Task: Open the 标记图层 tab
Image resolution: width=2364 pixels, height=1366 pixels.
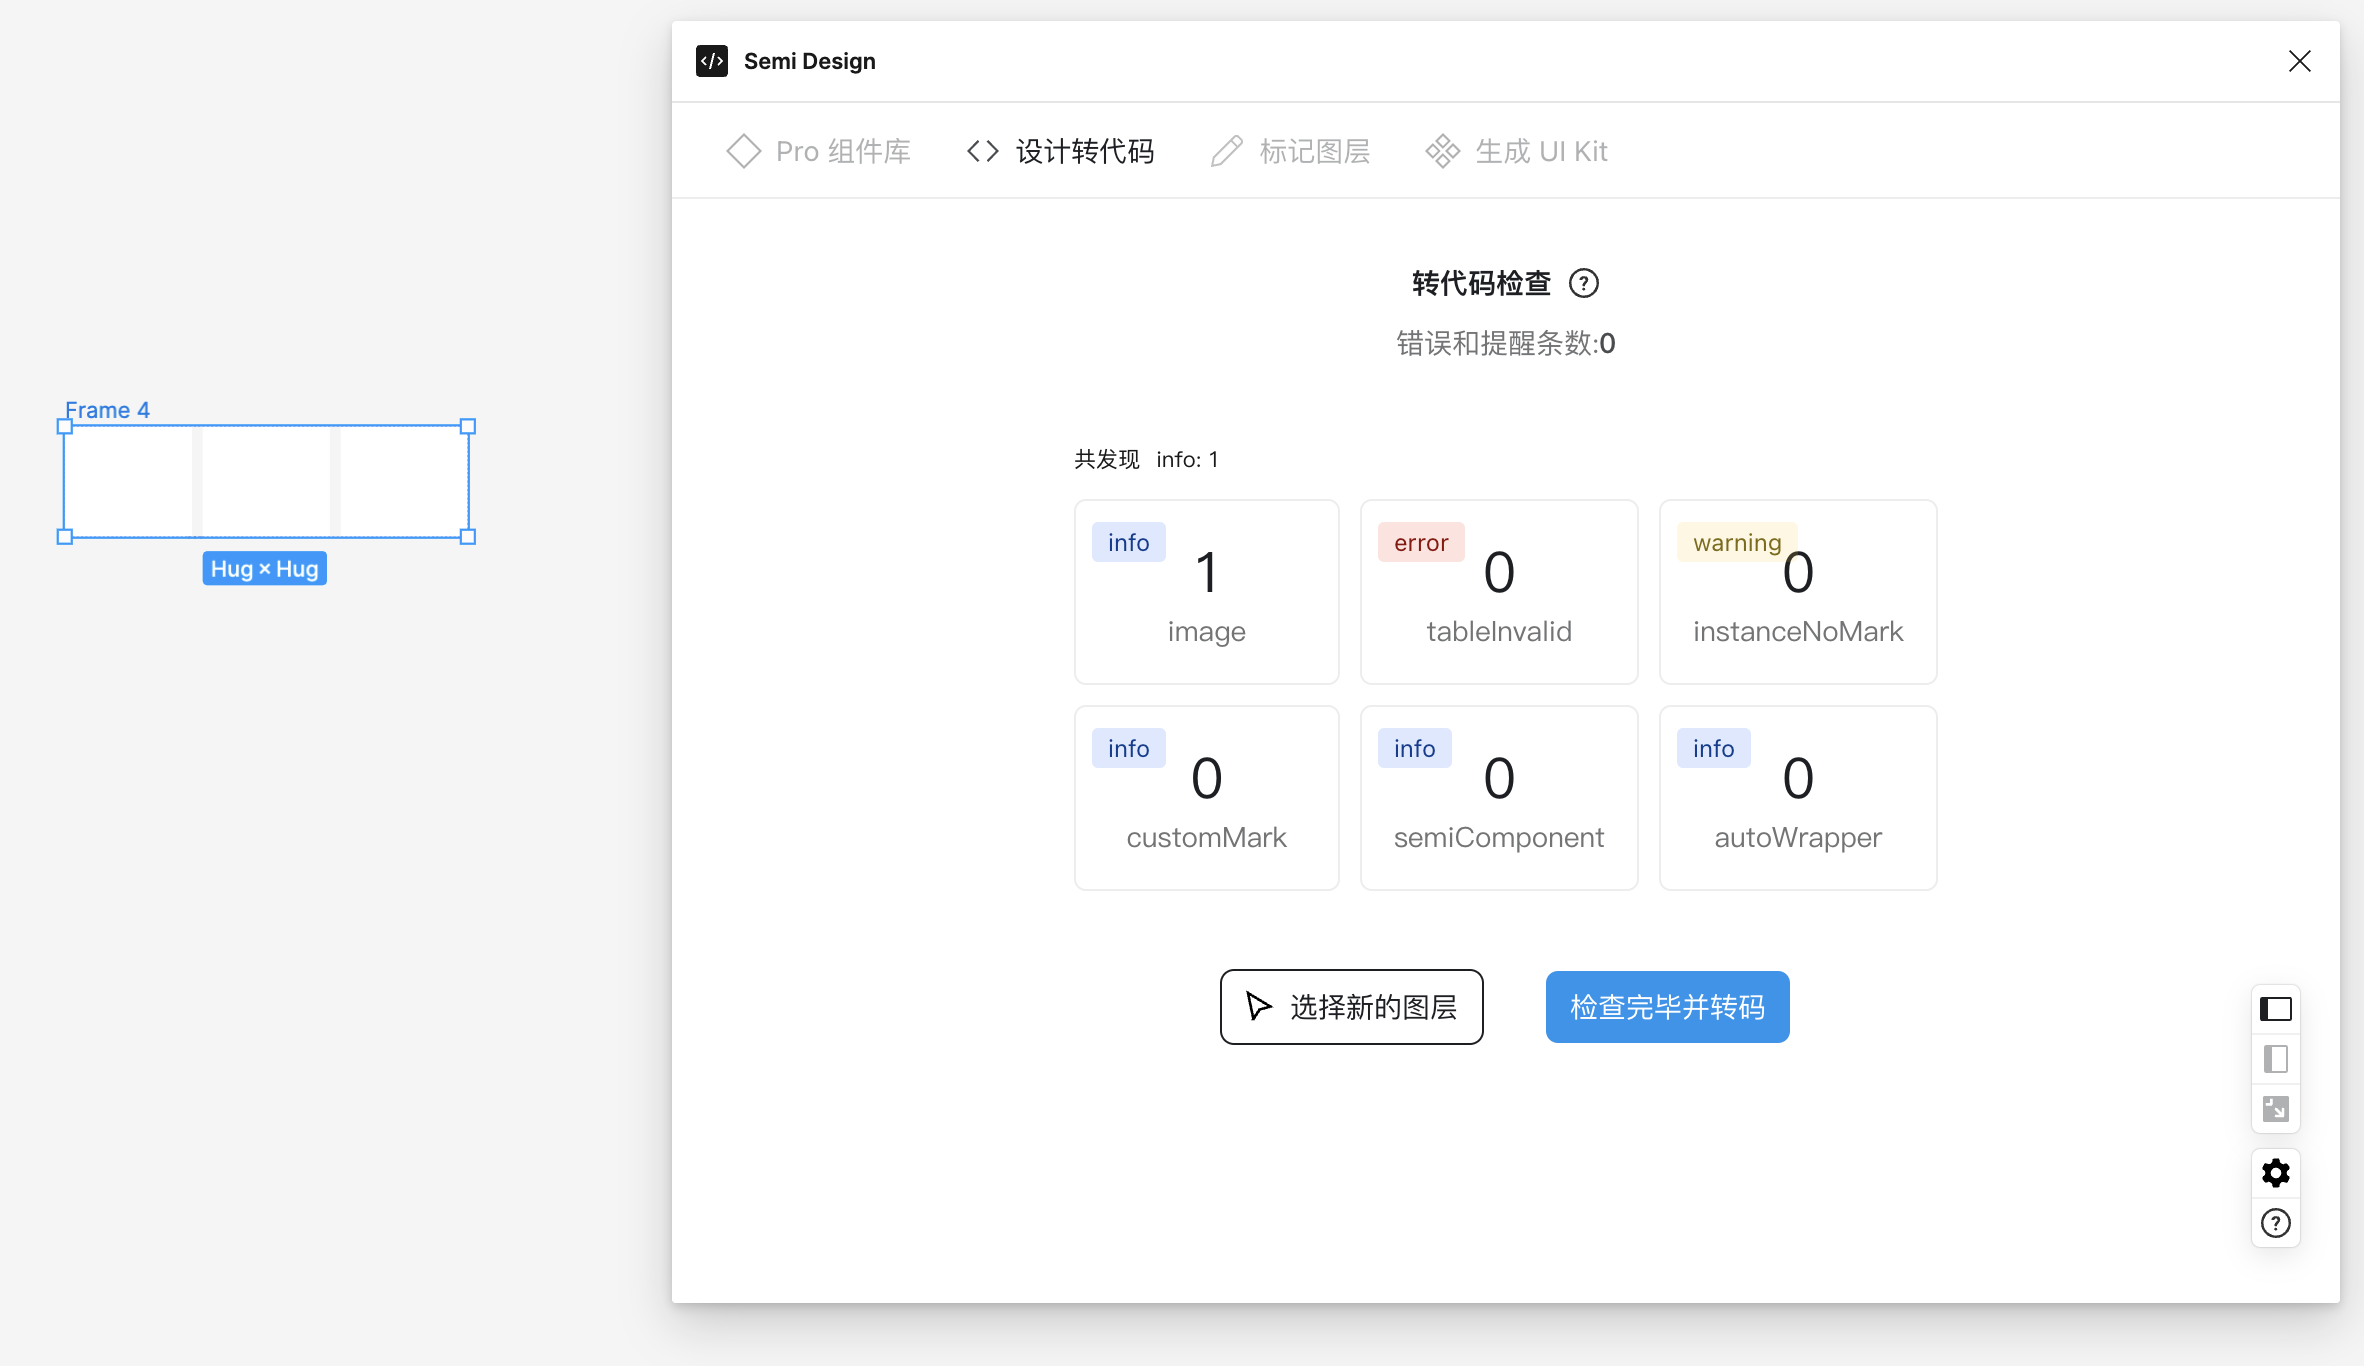Action: tap(1290, 151)
